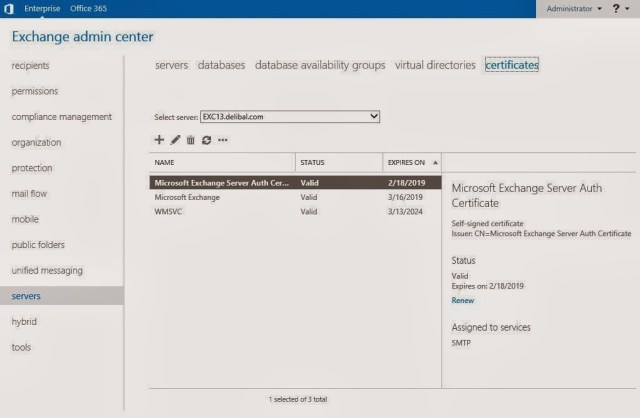Navigate to mail flow section
640x418 pixels.
pyautogui.click(x=29, y=194)
